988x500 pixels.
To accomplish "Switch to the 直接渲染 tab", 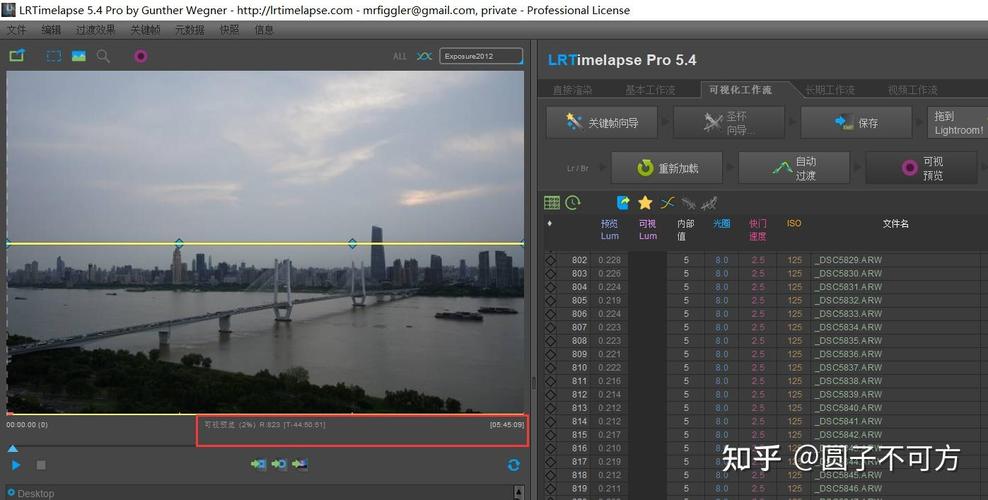I will coord(572,90).
